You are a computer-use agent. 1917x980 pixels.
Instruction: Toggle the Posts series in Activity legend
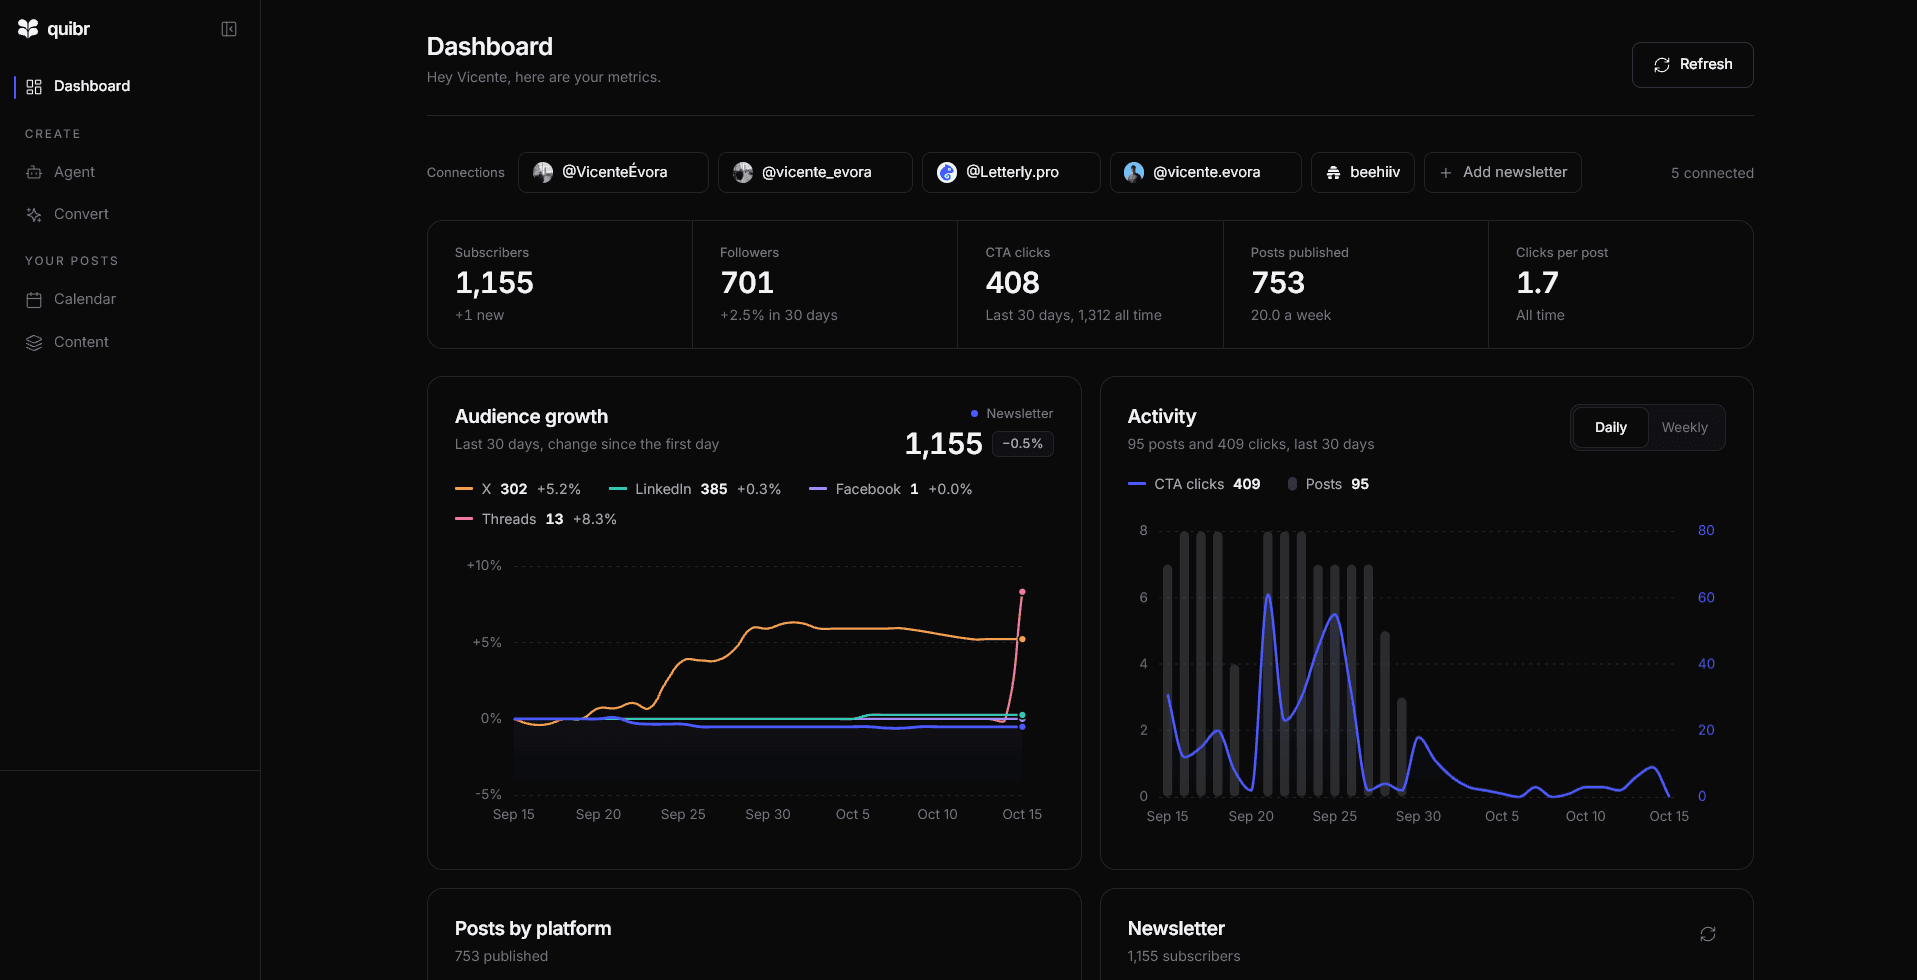click(x=1328, y=484)
